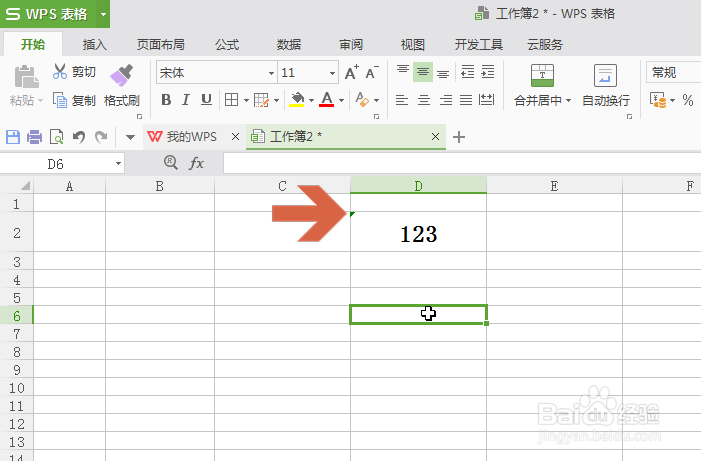
Task: Open the WPS 表格 application menu
Action: click(48, 14)
